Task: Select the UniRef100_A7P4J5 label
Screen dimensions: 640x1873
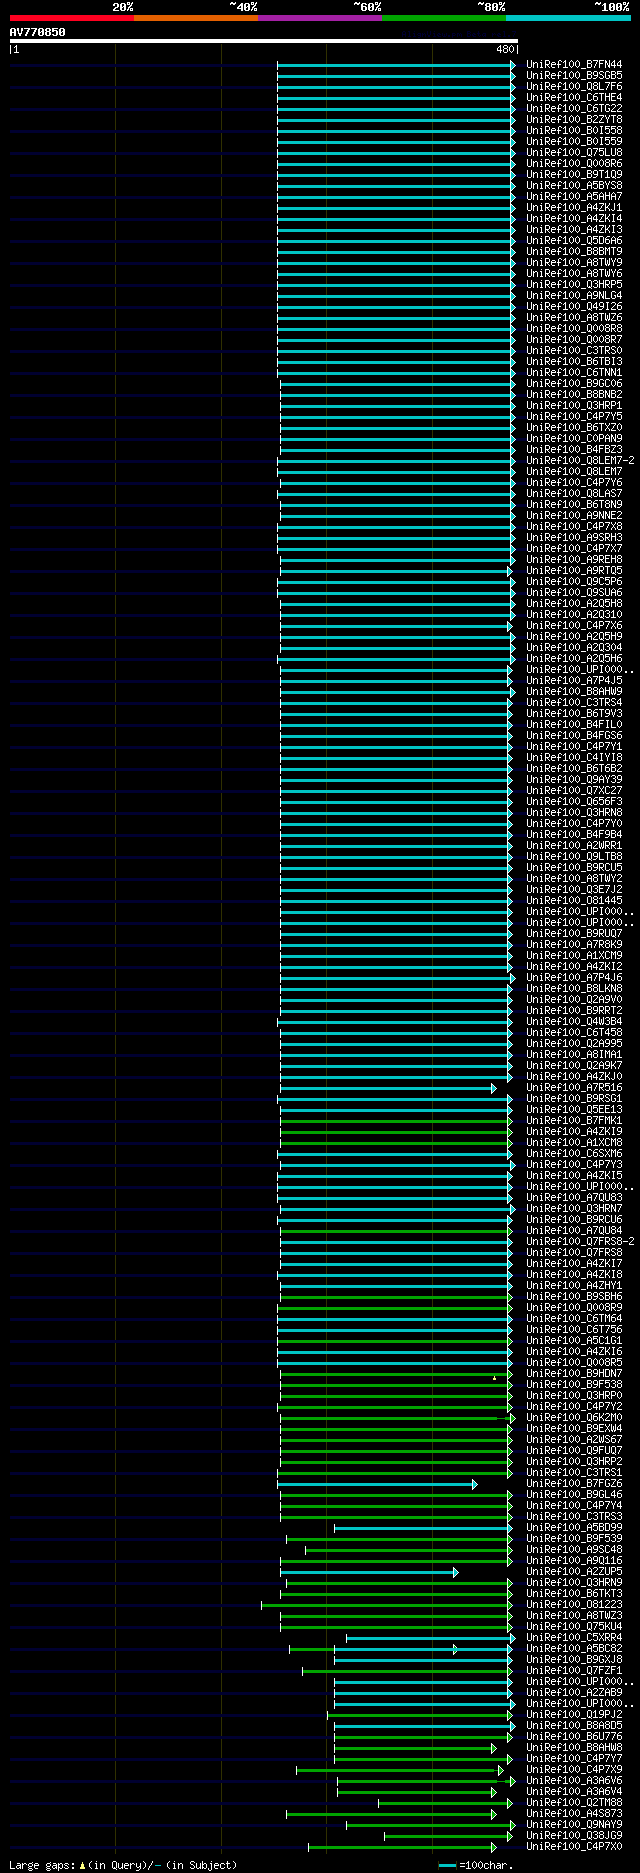Action: pos(574,681)
